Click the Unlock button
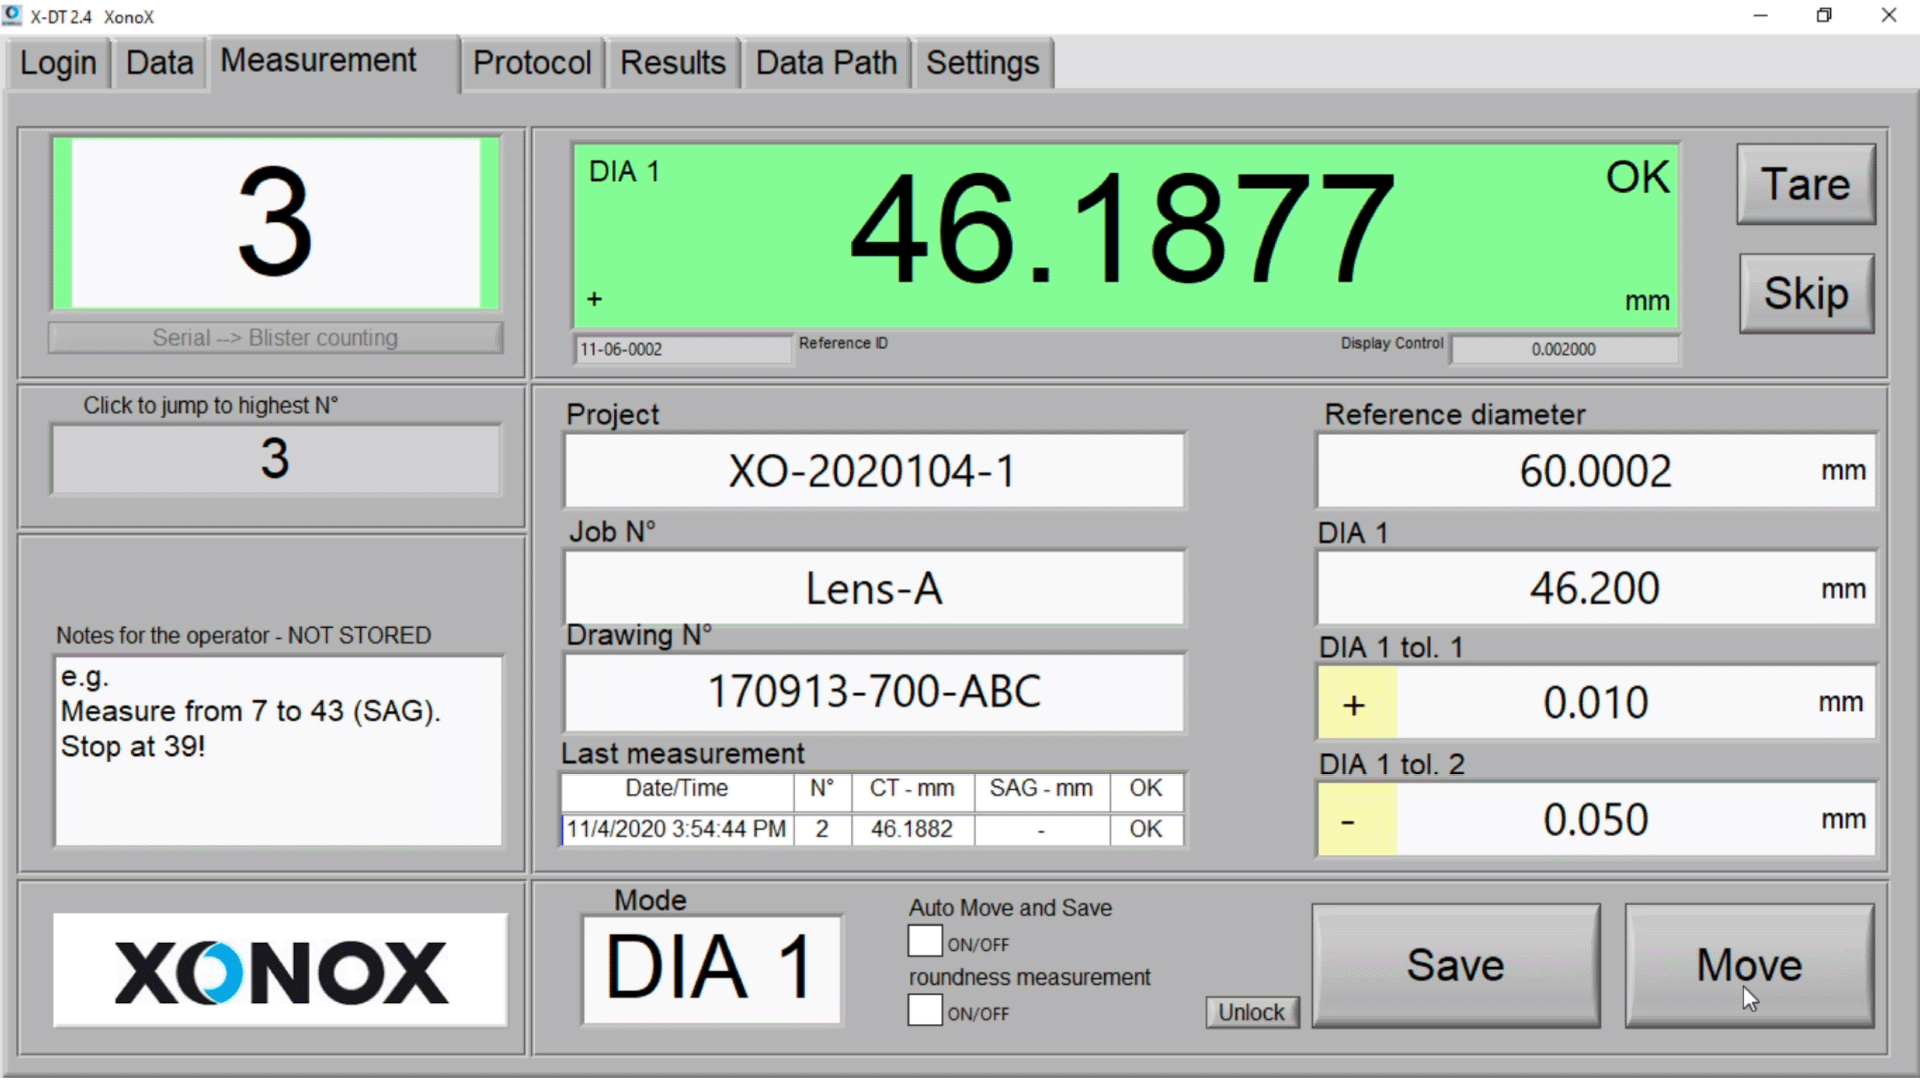 pos(1251,1012)
